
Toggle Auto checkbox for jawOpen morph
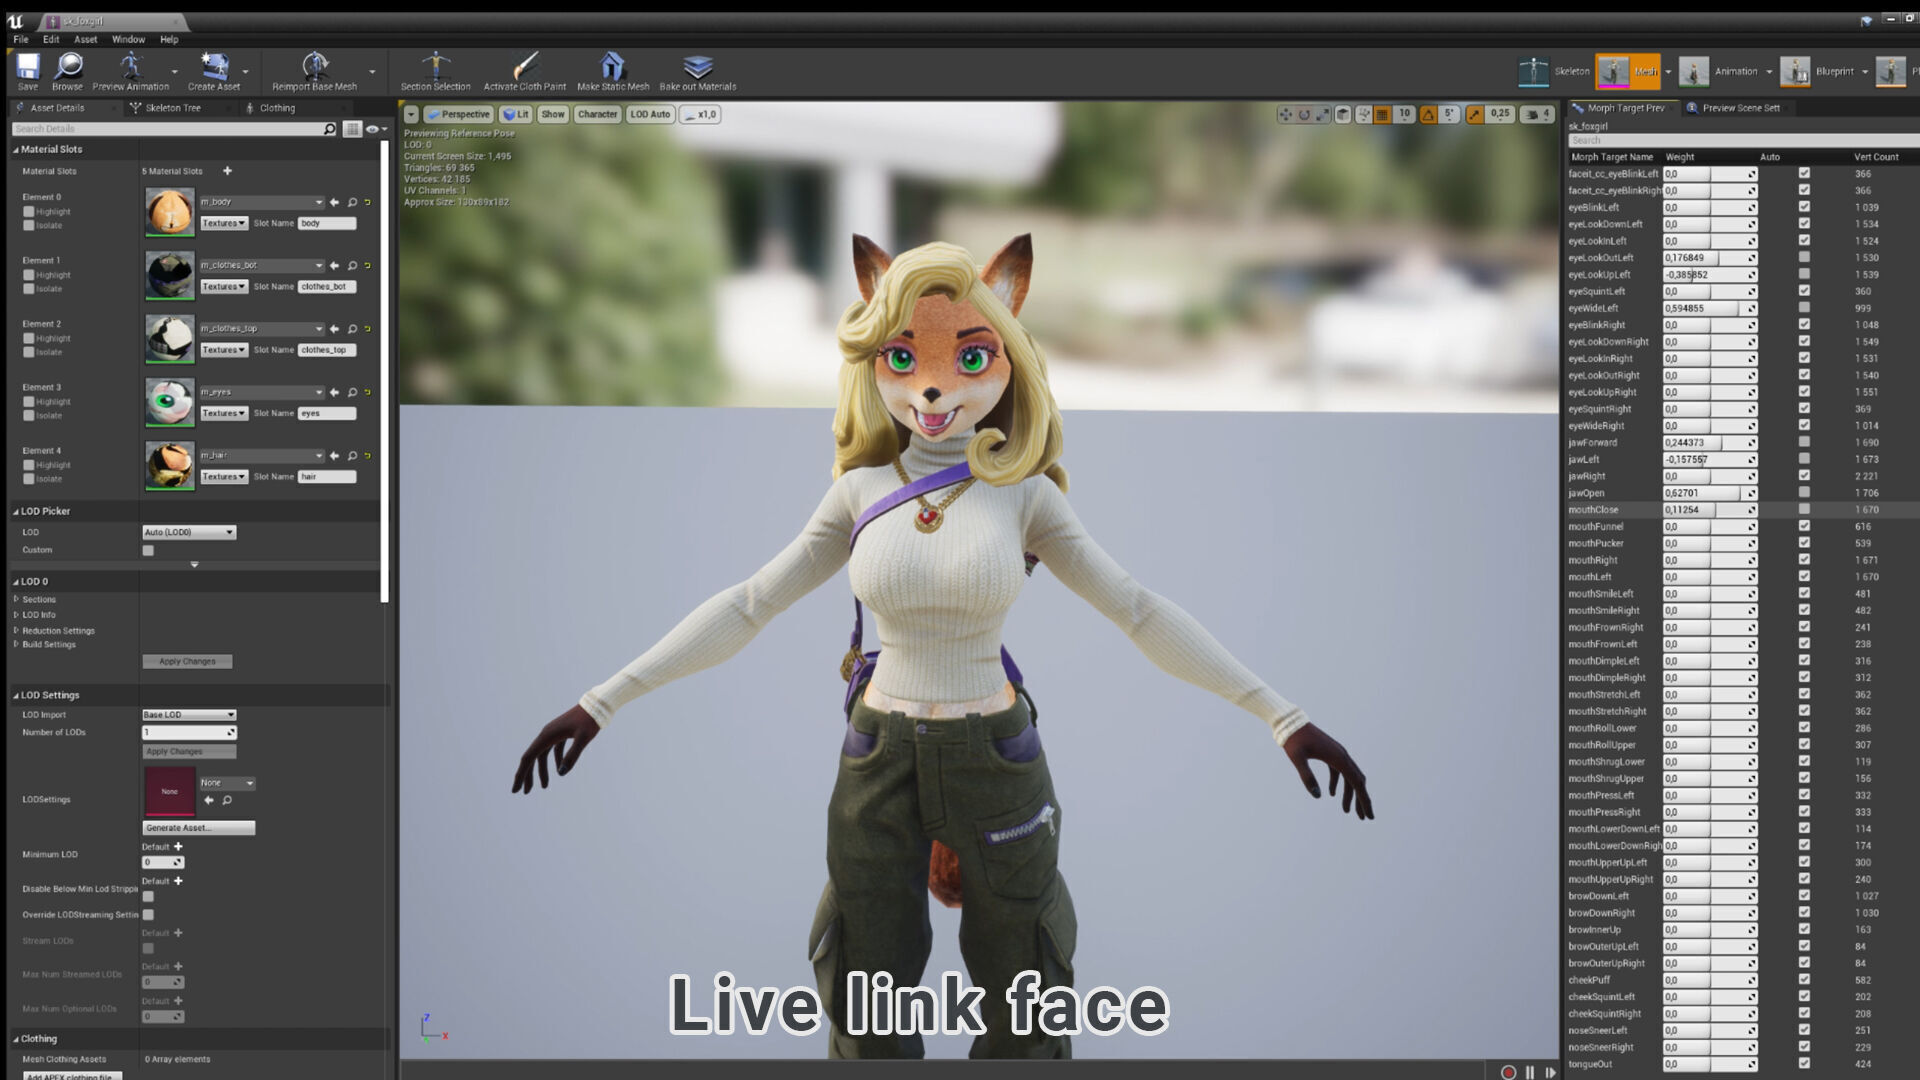(1804, 492)
